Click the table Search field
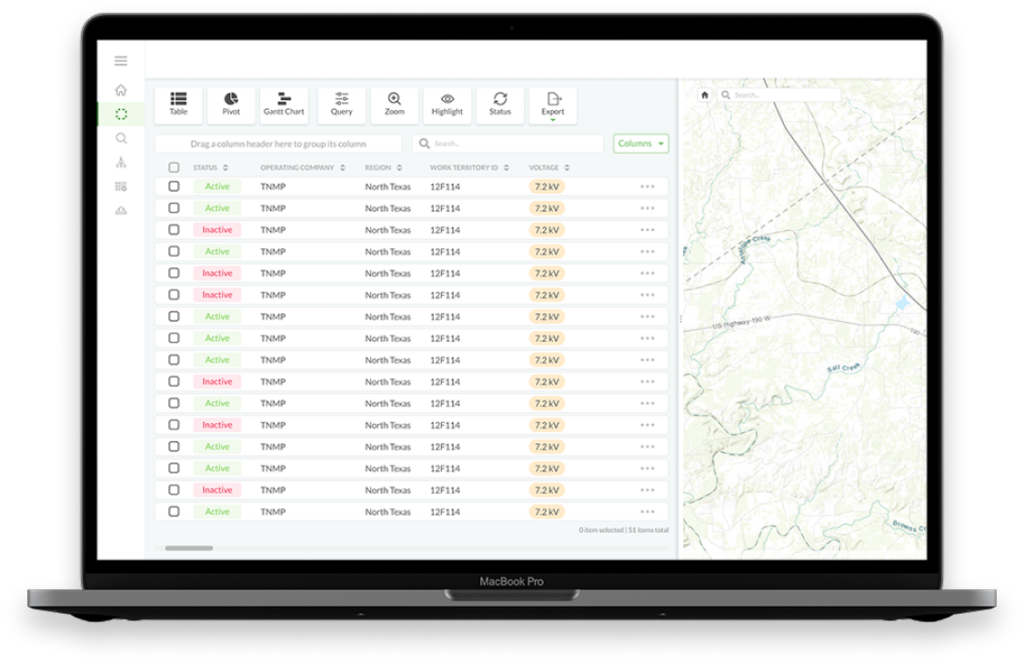 coord(508,144)
